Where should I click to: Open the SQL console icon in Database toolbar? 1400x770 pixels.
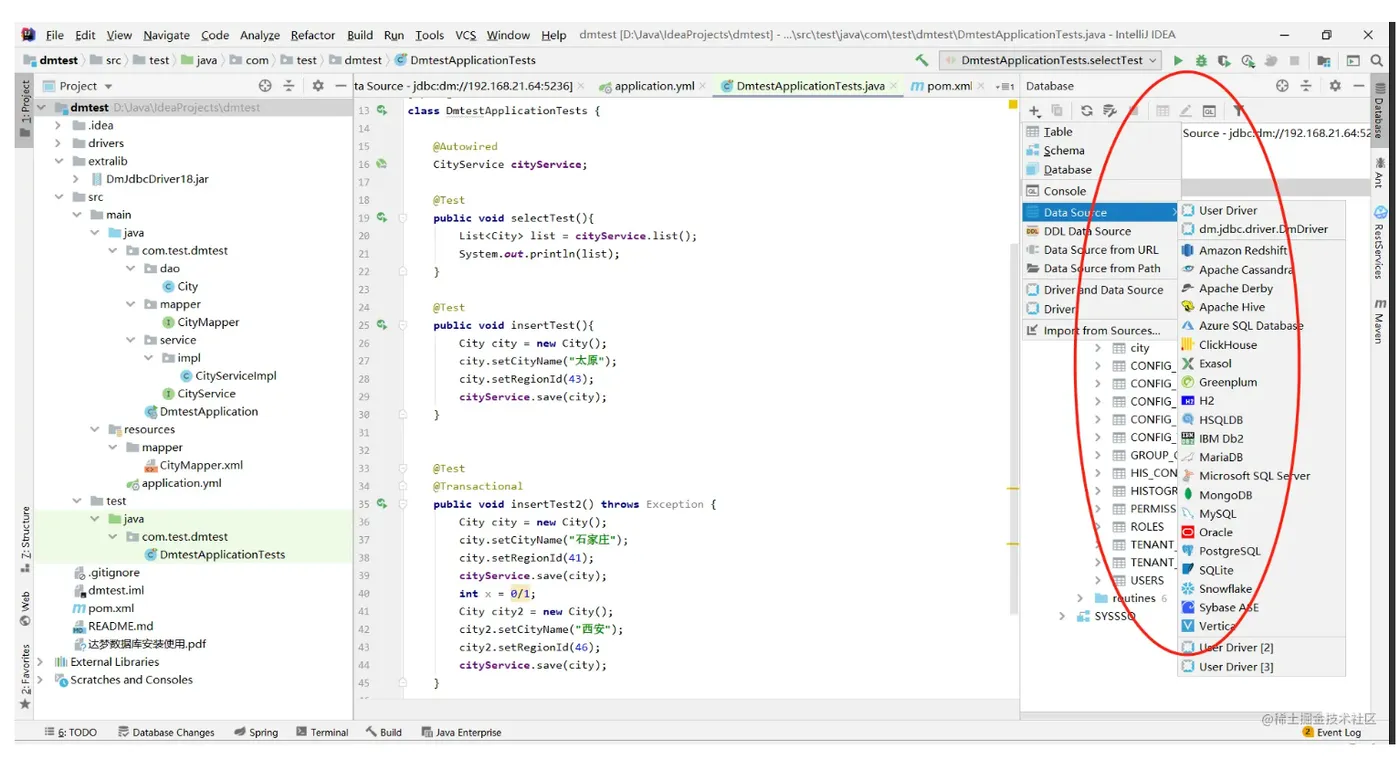(1209, 111)
